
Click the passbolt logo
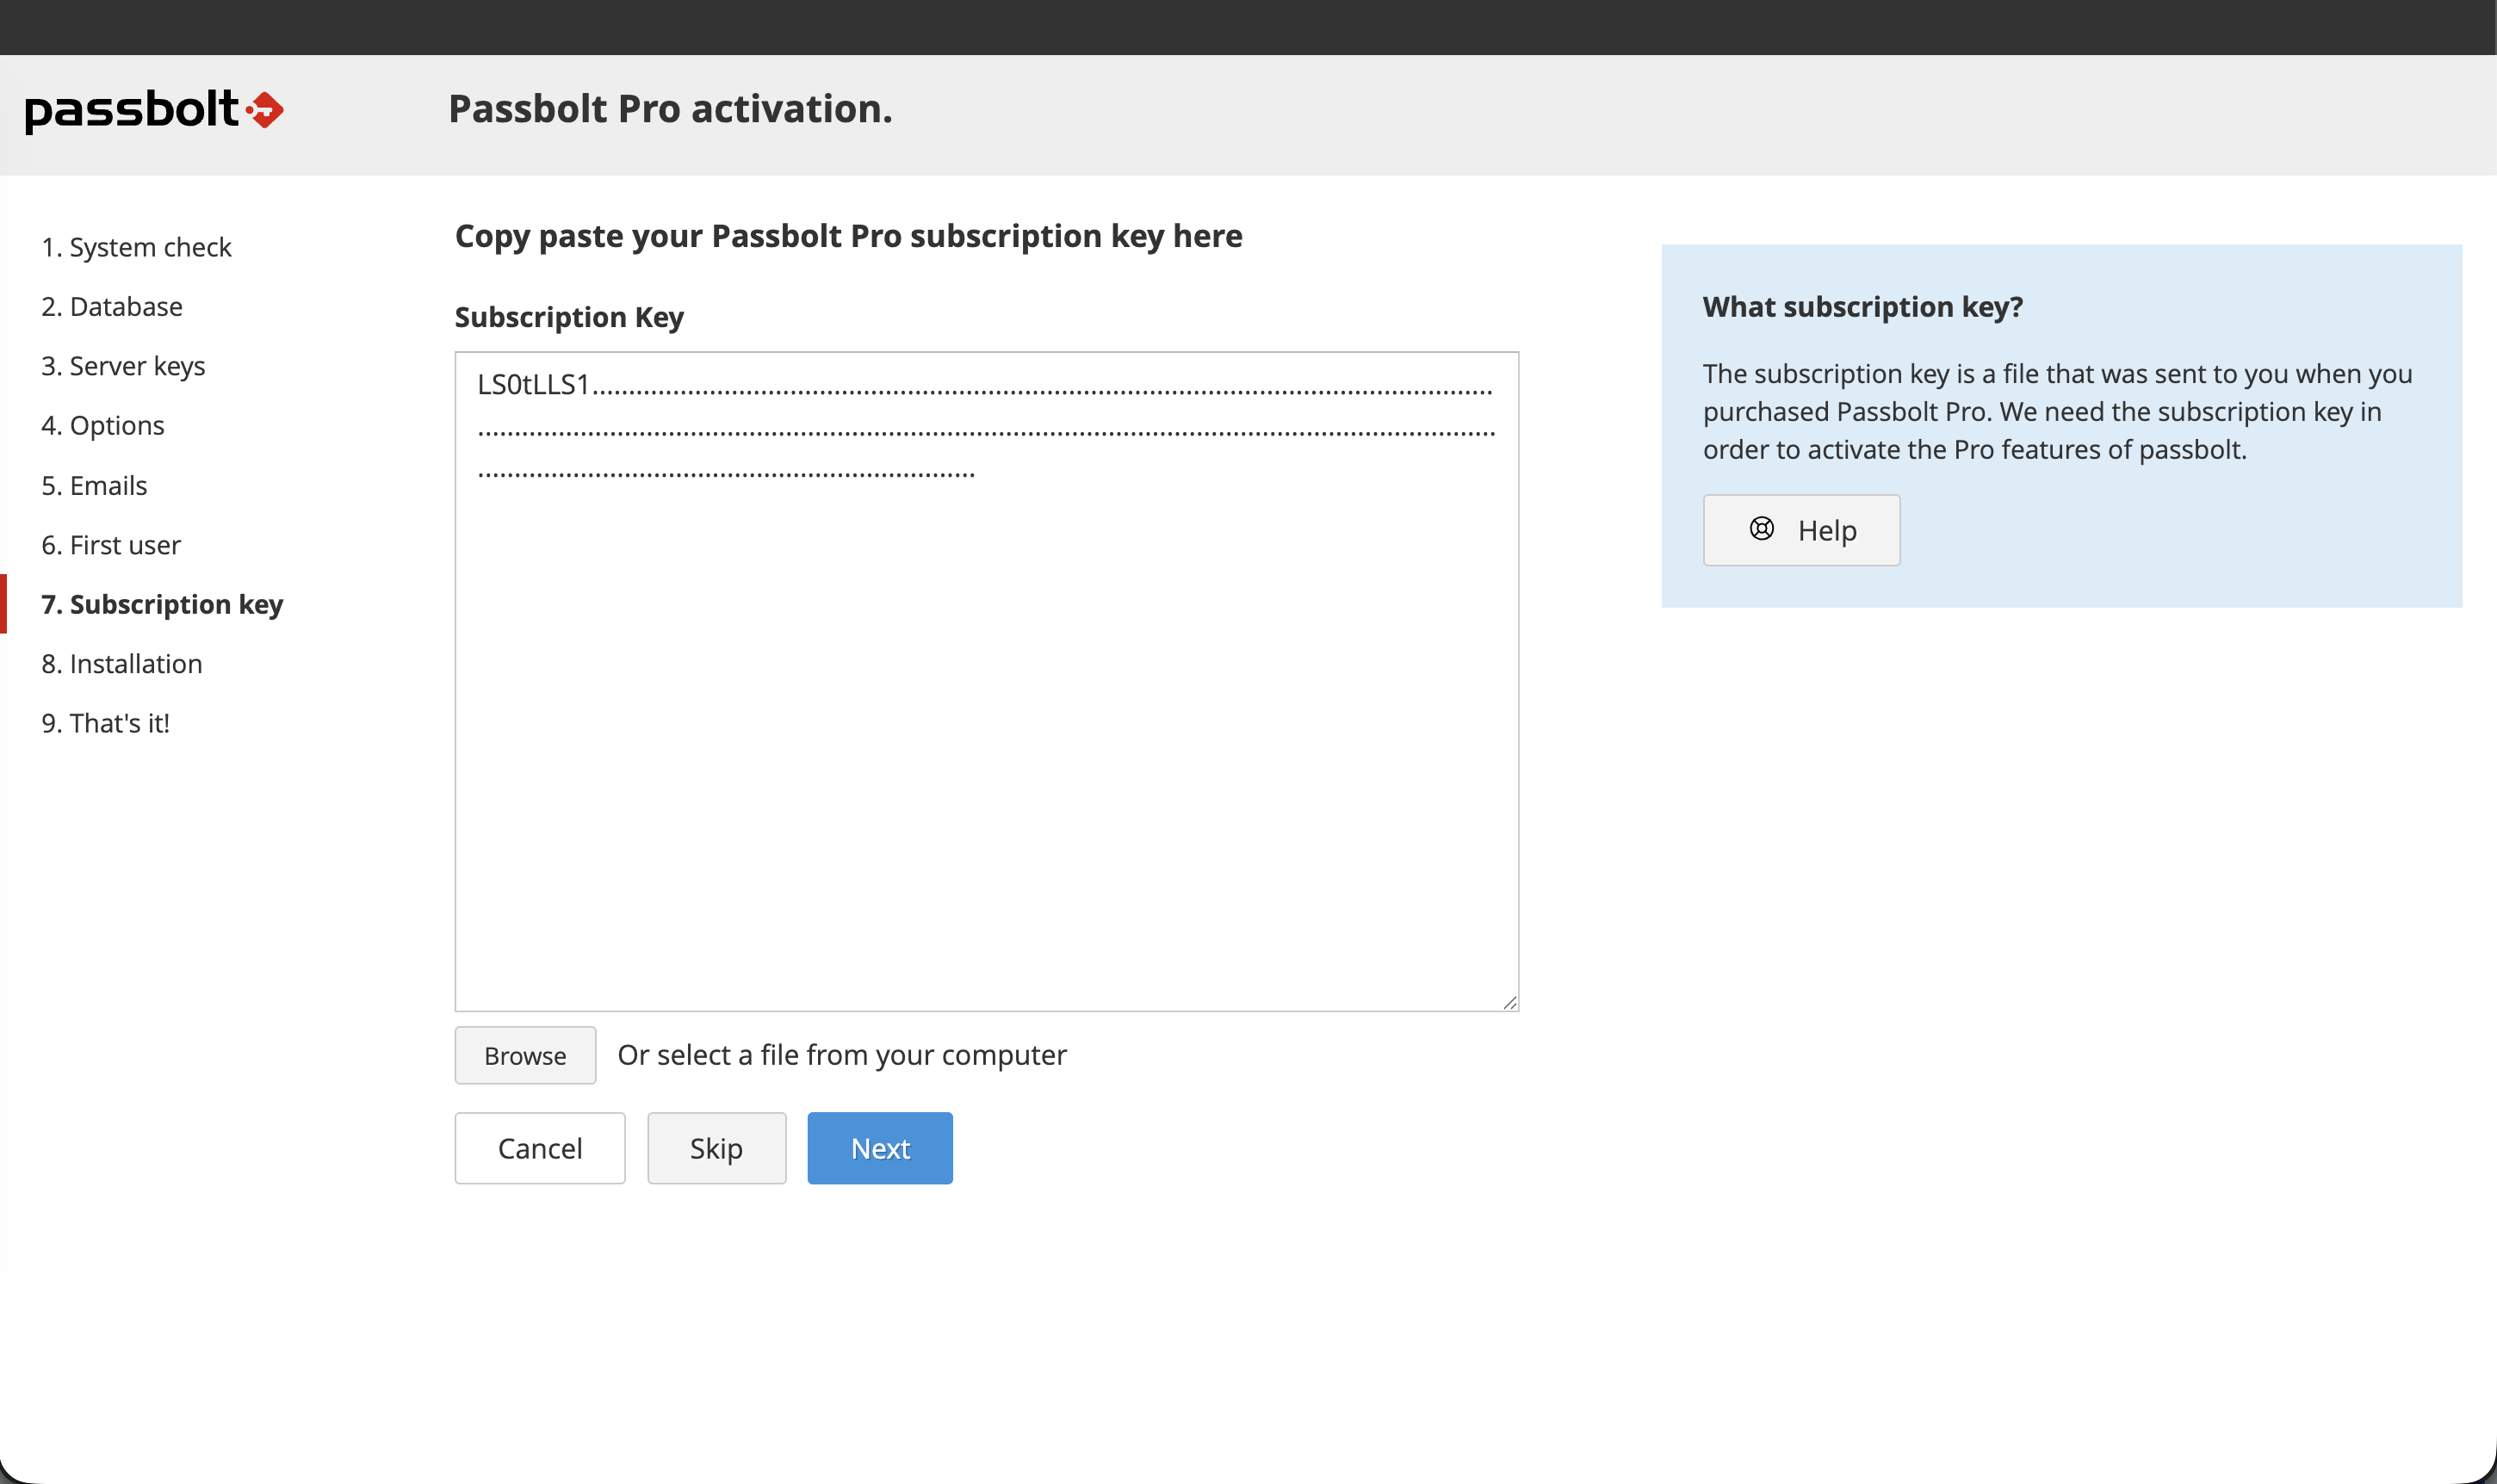coord(154,110)
